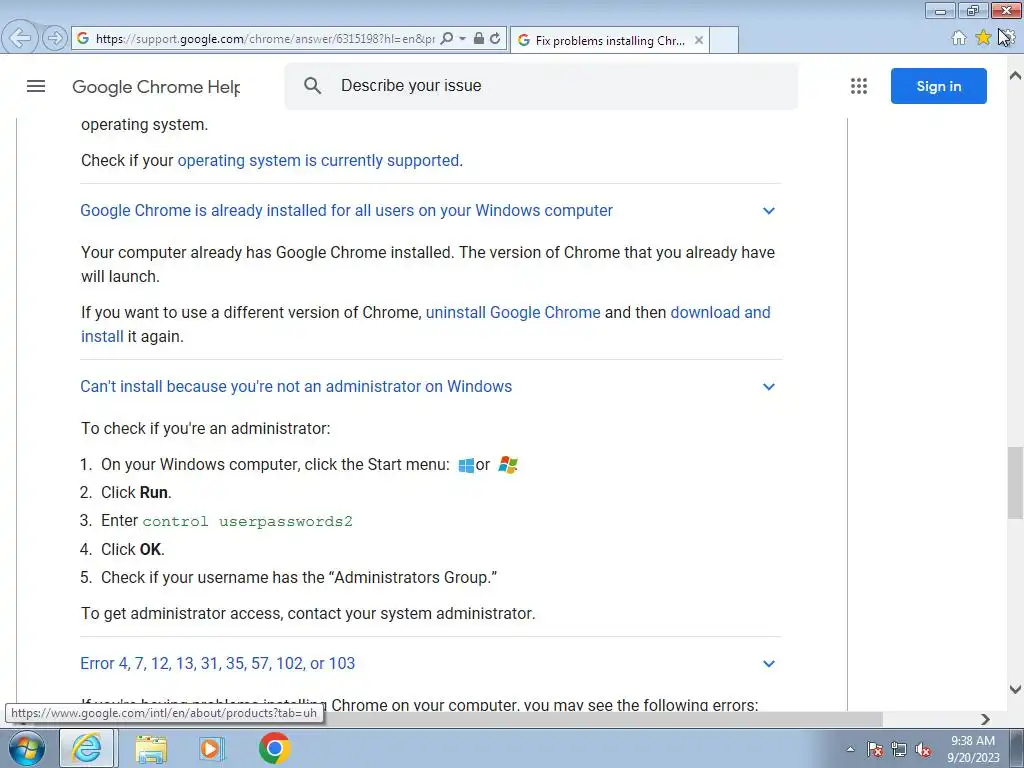Click 'To check if you're an administrator:' text
This screenshot has height=768, width=1024.
[x=206, y=428]
